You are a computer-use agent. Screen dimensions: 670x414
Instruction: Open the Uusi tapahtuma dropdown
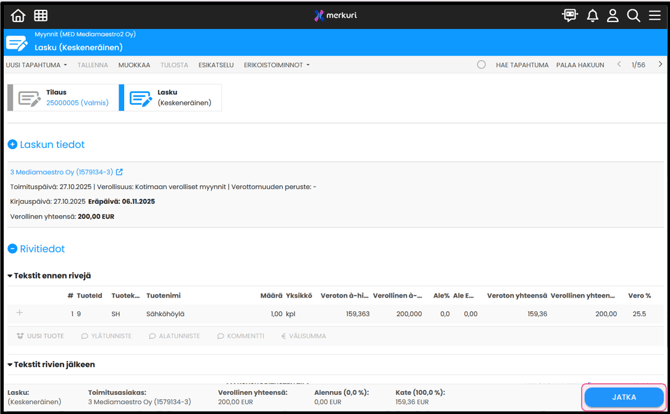(37, 65)
